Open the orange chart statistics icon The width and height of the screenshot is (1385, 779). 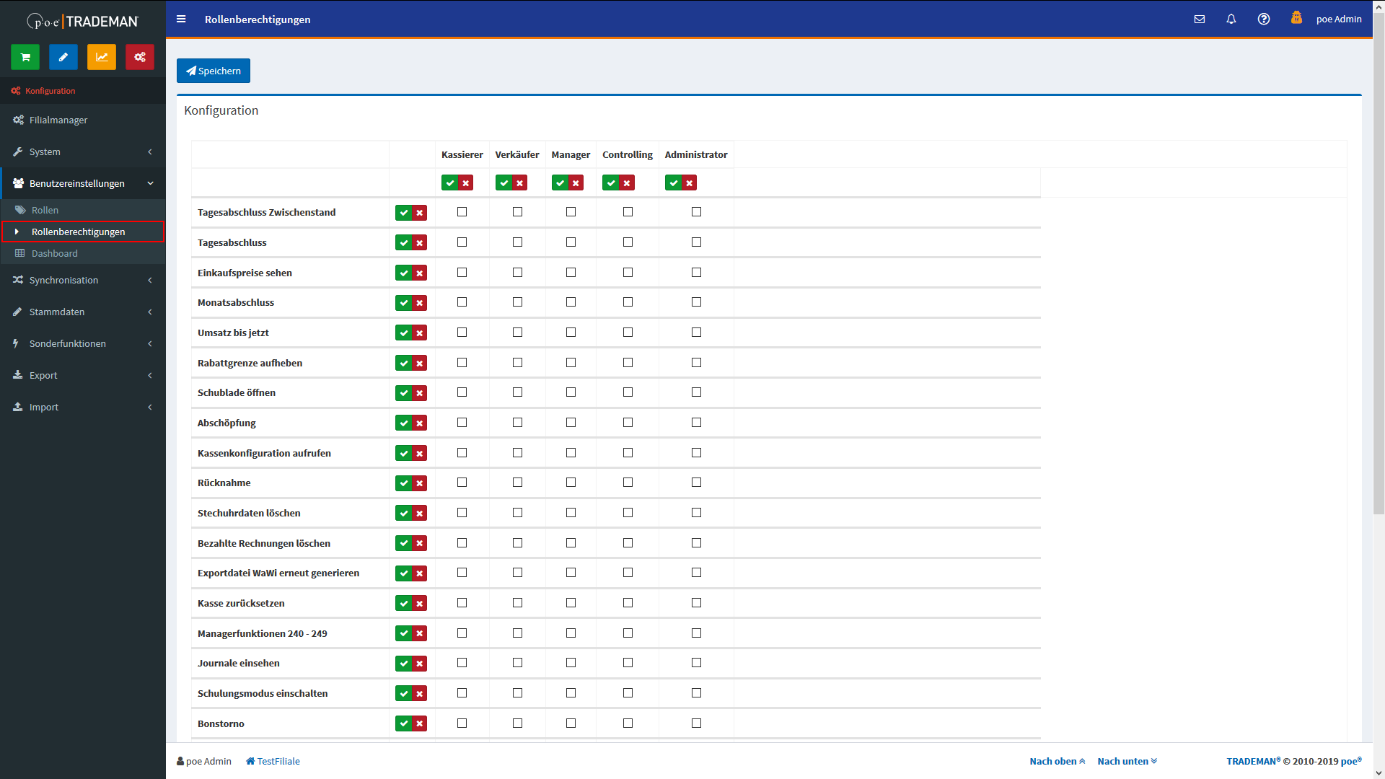coord(101,57)
